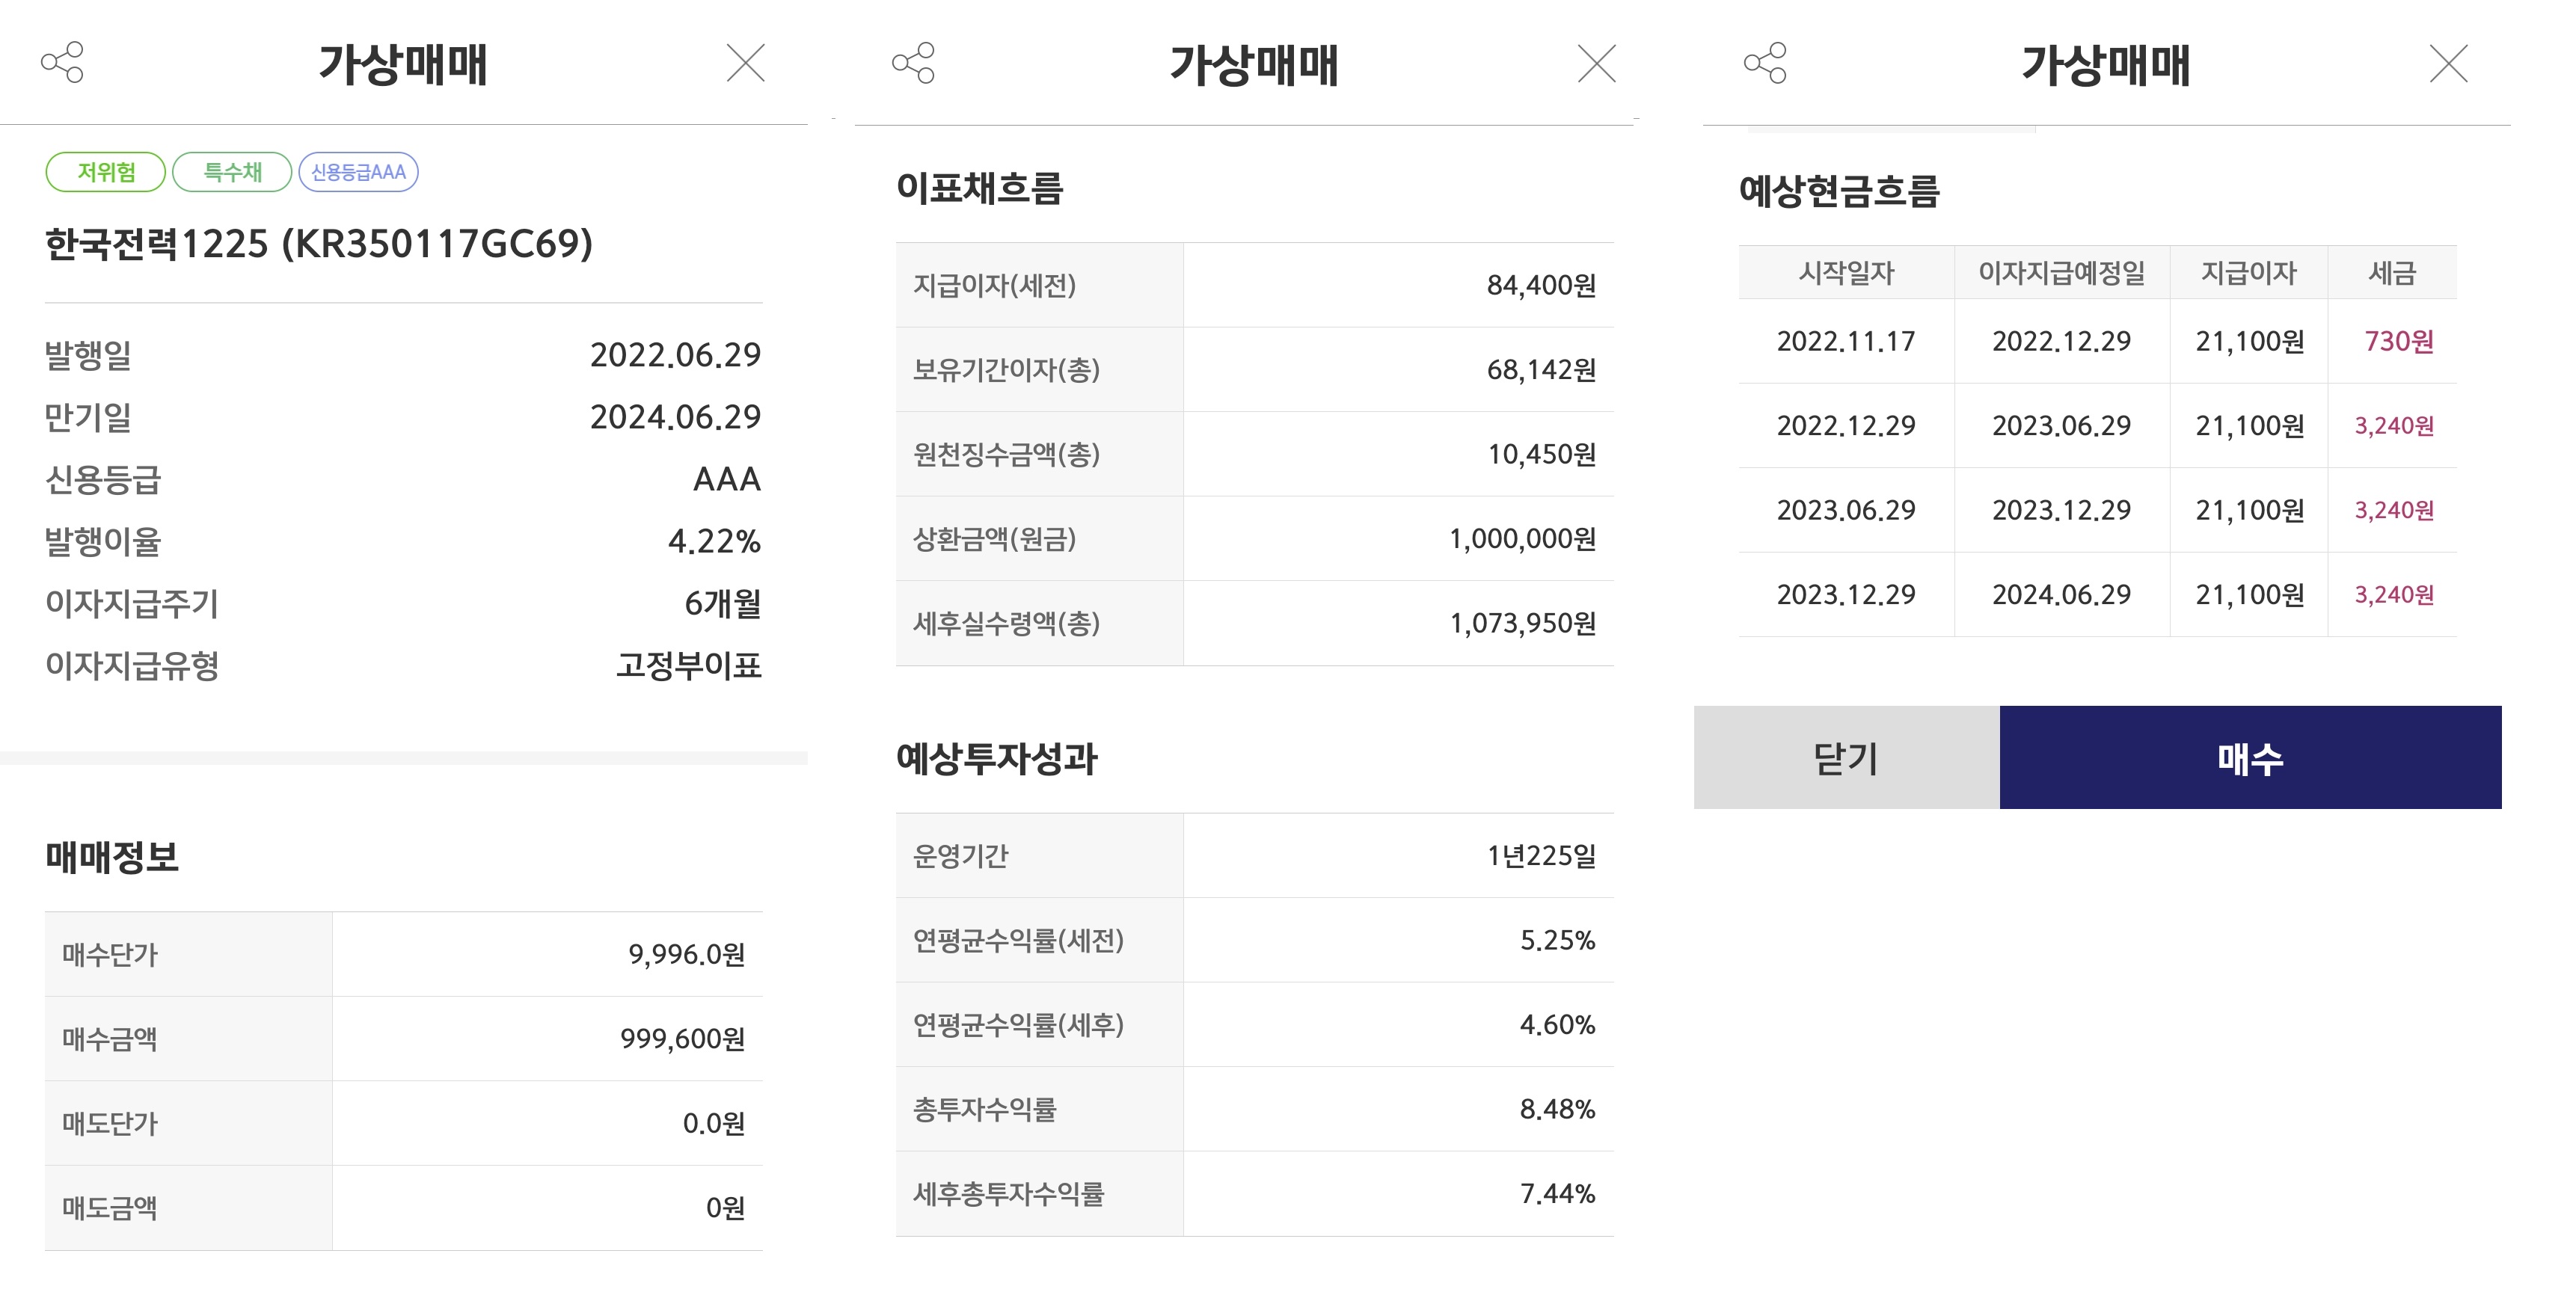
Task: Click 발행이율 value 4.22%
Action: [714, 541]
